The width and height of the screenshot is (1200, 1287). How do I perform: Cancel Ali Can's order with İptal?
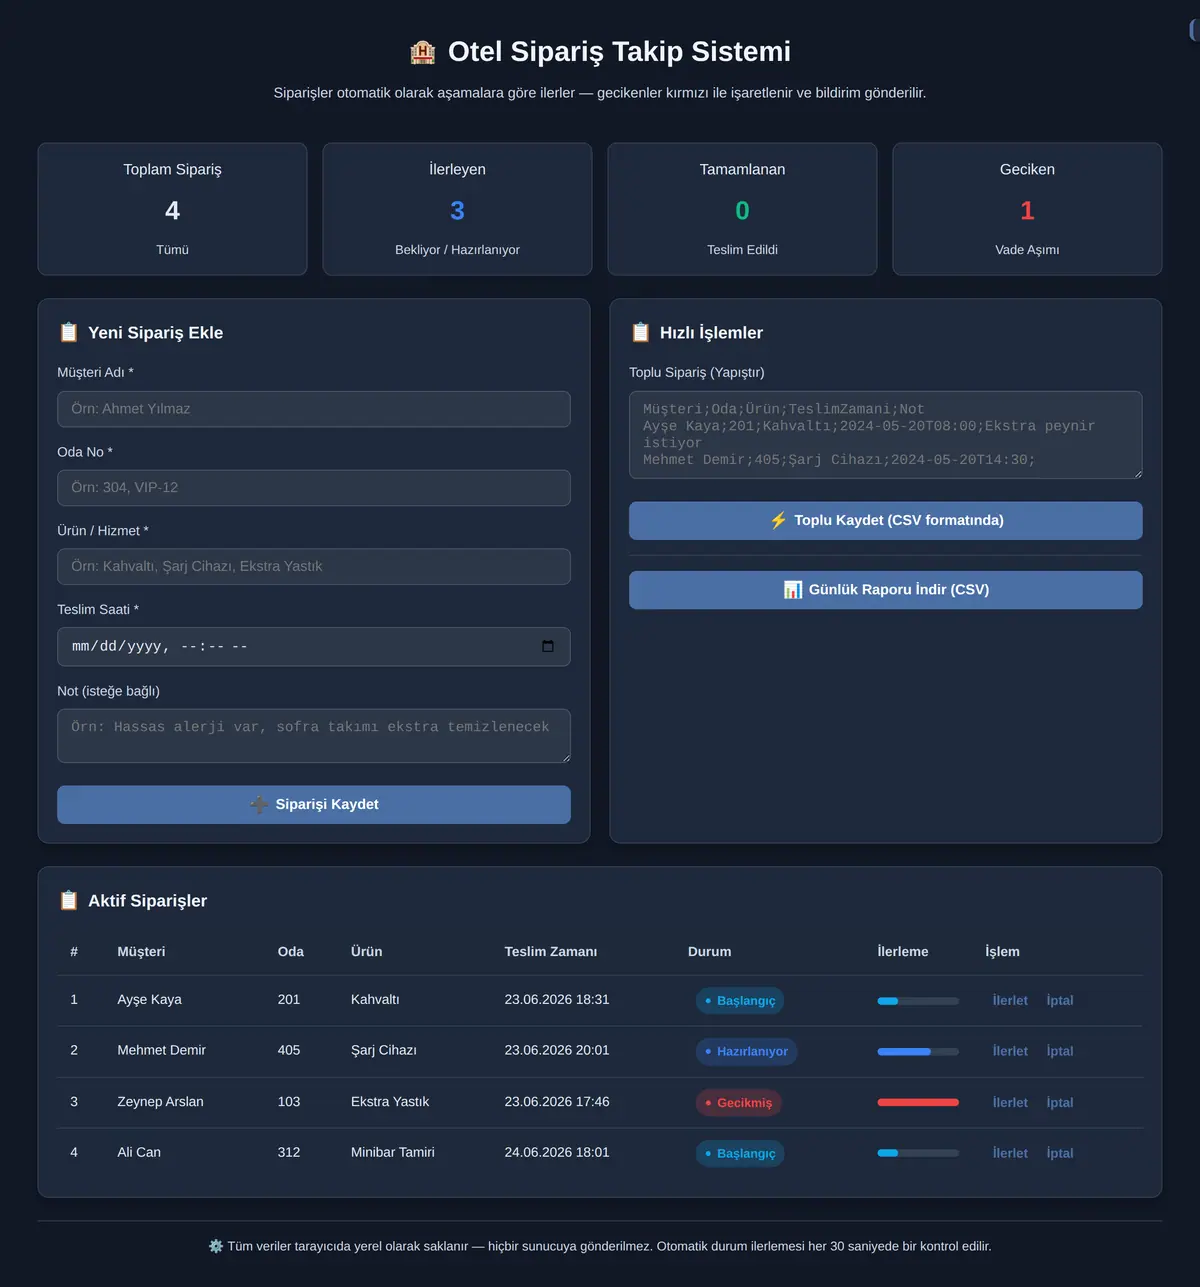[1060, 1153]
